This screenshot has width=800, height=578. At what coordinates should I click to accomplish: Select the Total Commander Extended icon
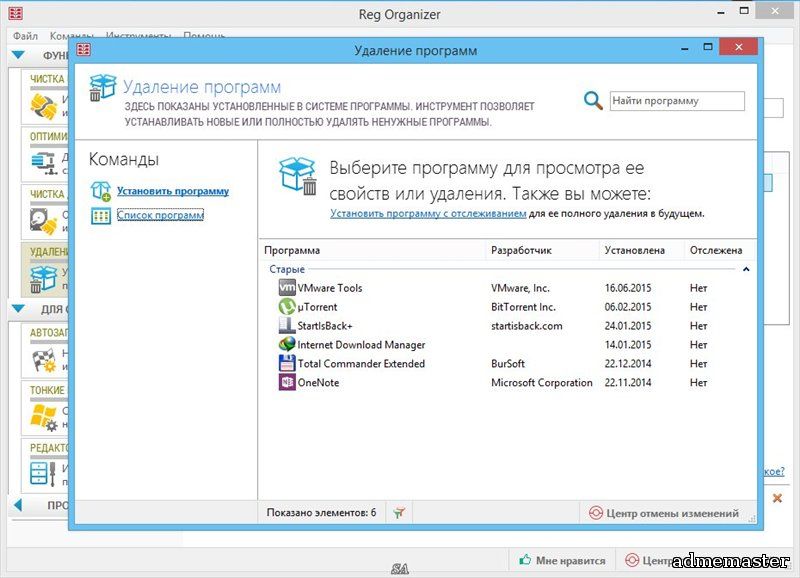click(287, 364)
